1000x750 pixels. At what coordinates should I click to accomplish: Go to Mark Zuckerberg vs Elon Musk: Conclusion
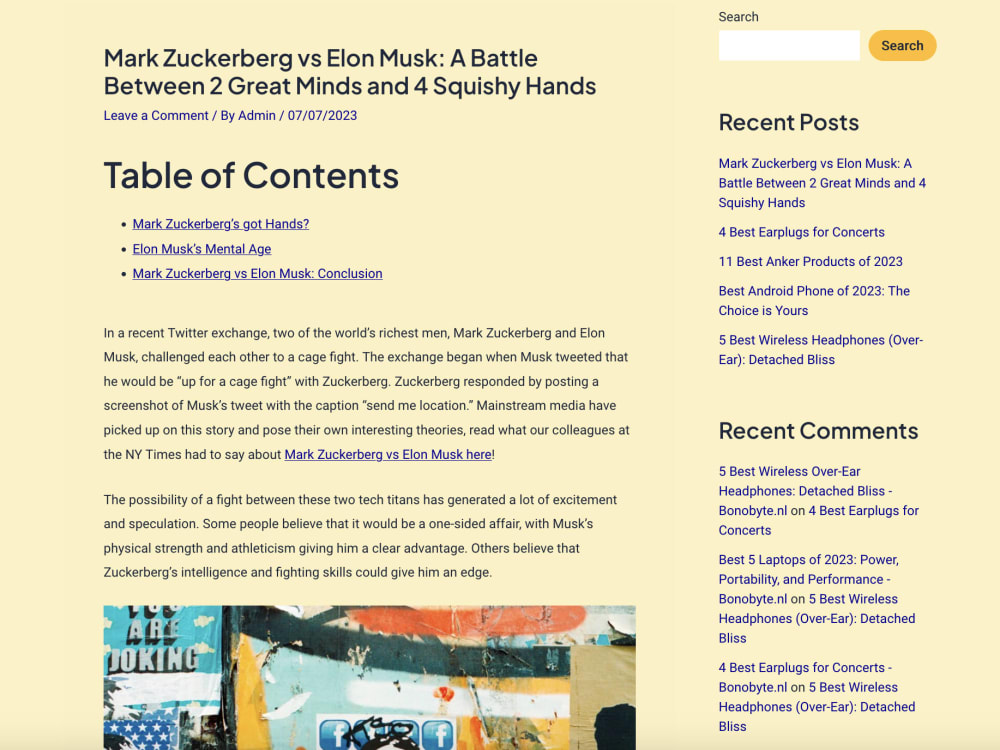click(x=258, y=274)
